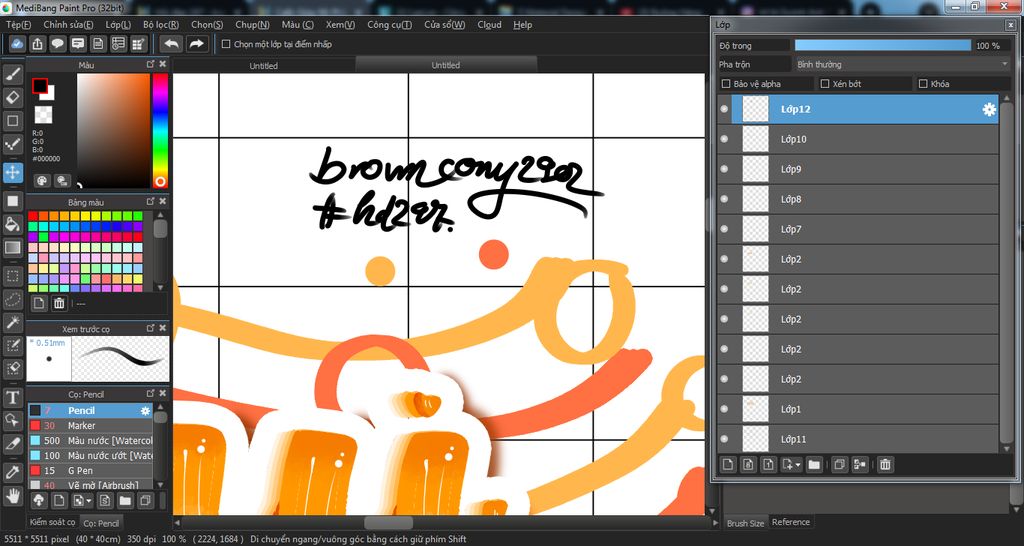Click the layer opacity slider
The height and width of the screenshot is (546, 1024).
[x=882, y=45]
